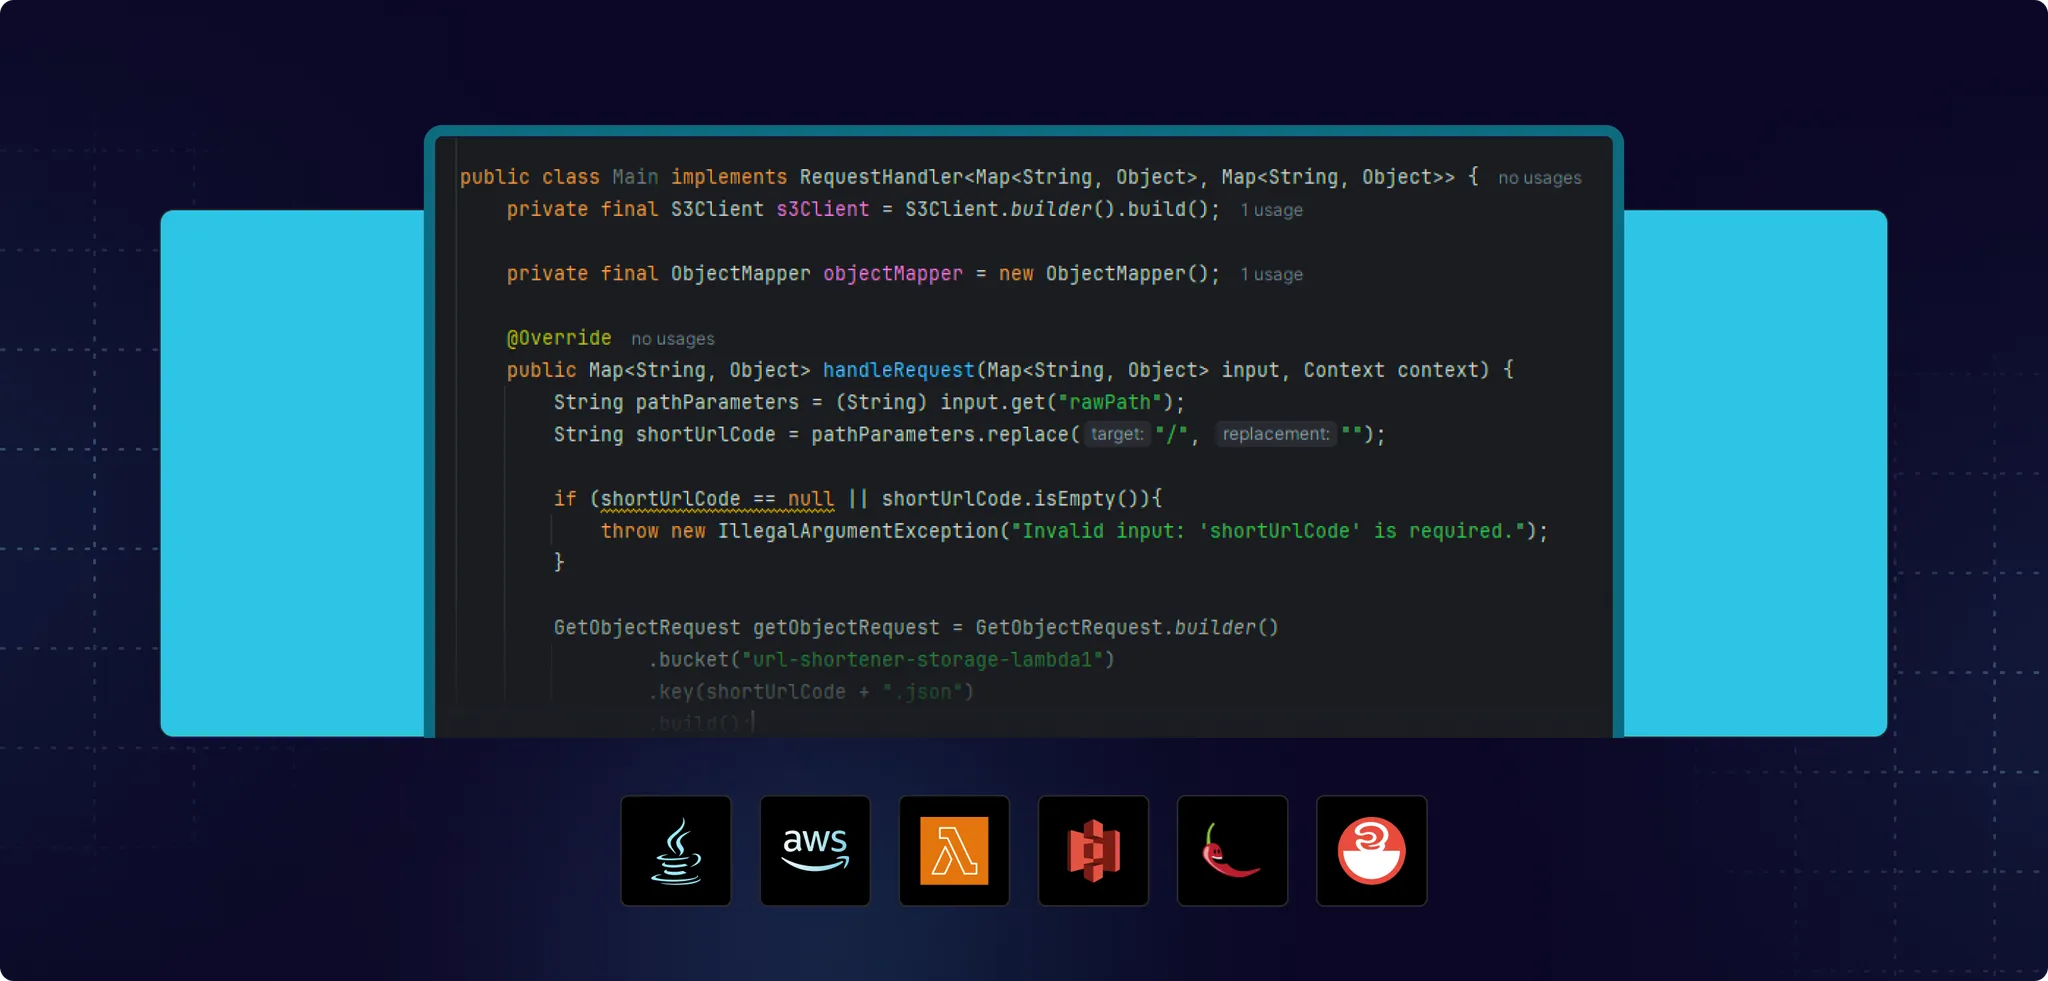
Task: Click the 'target:' parameter hint
Action: (1117, 434)
